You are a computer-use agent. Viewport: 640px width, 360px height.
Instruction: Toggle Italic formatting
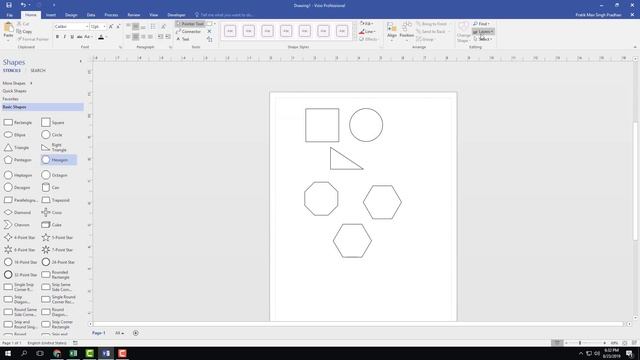(64, 37)
